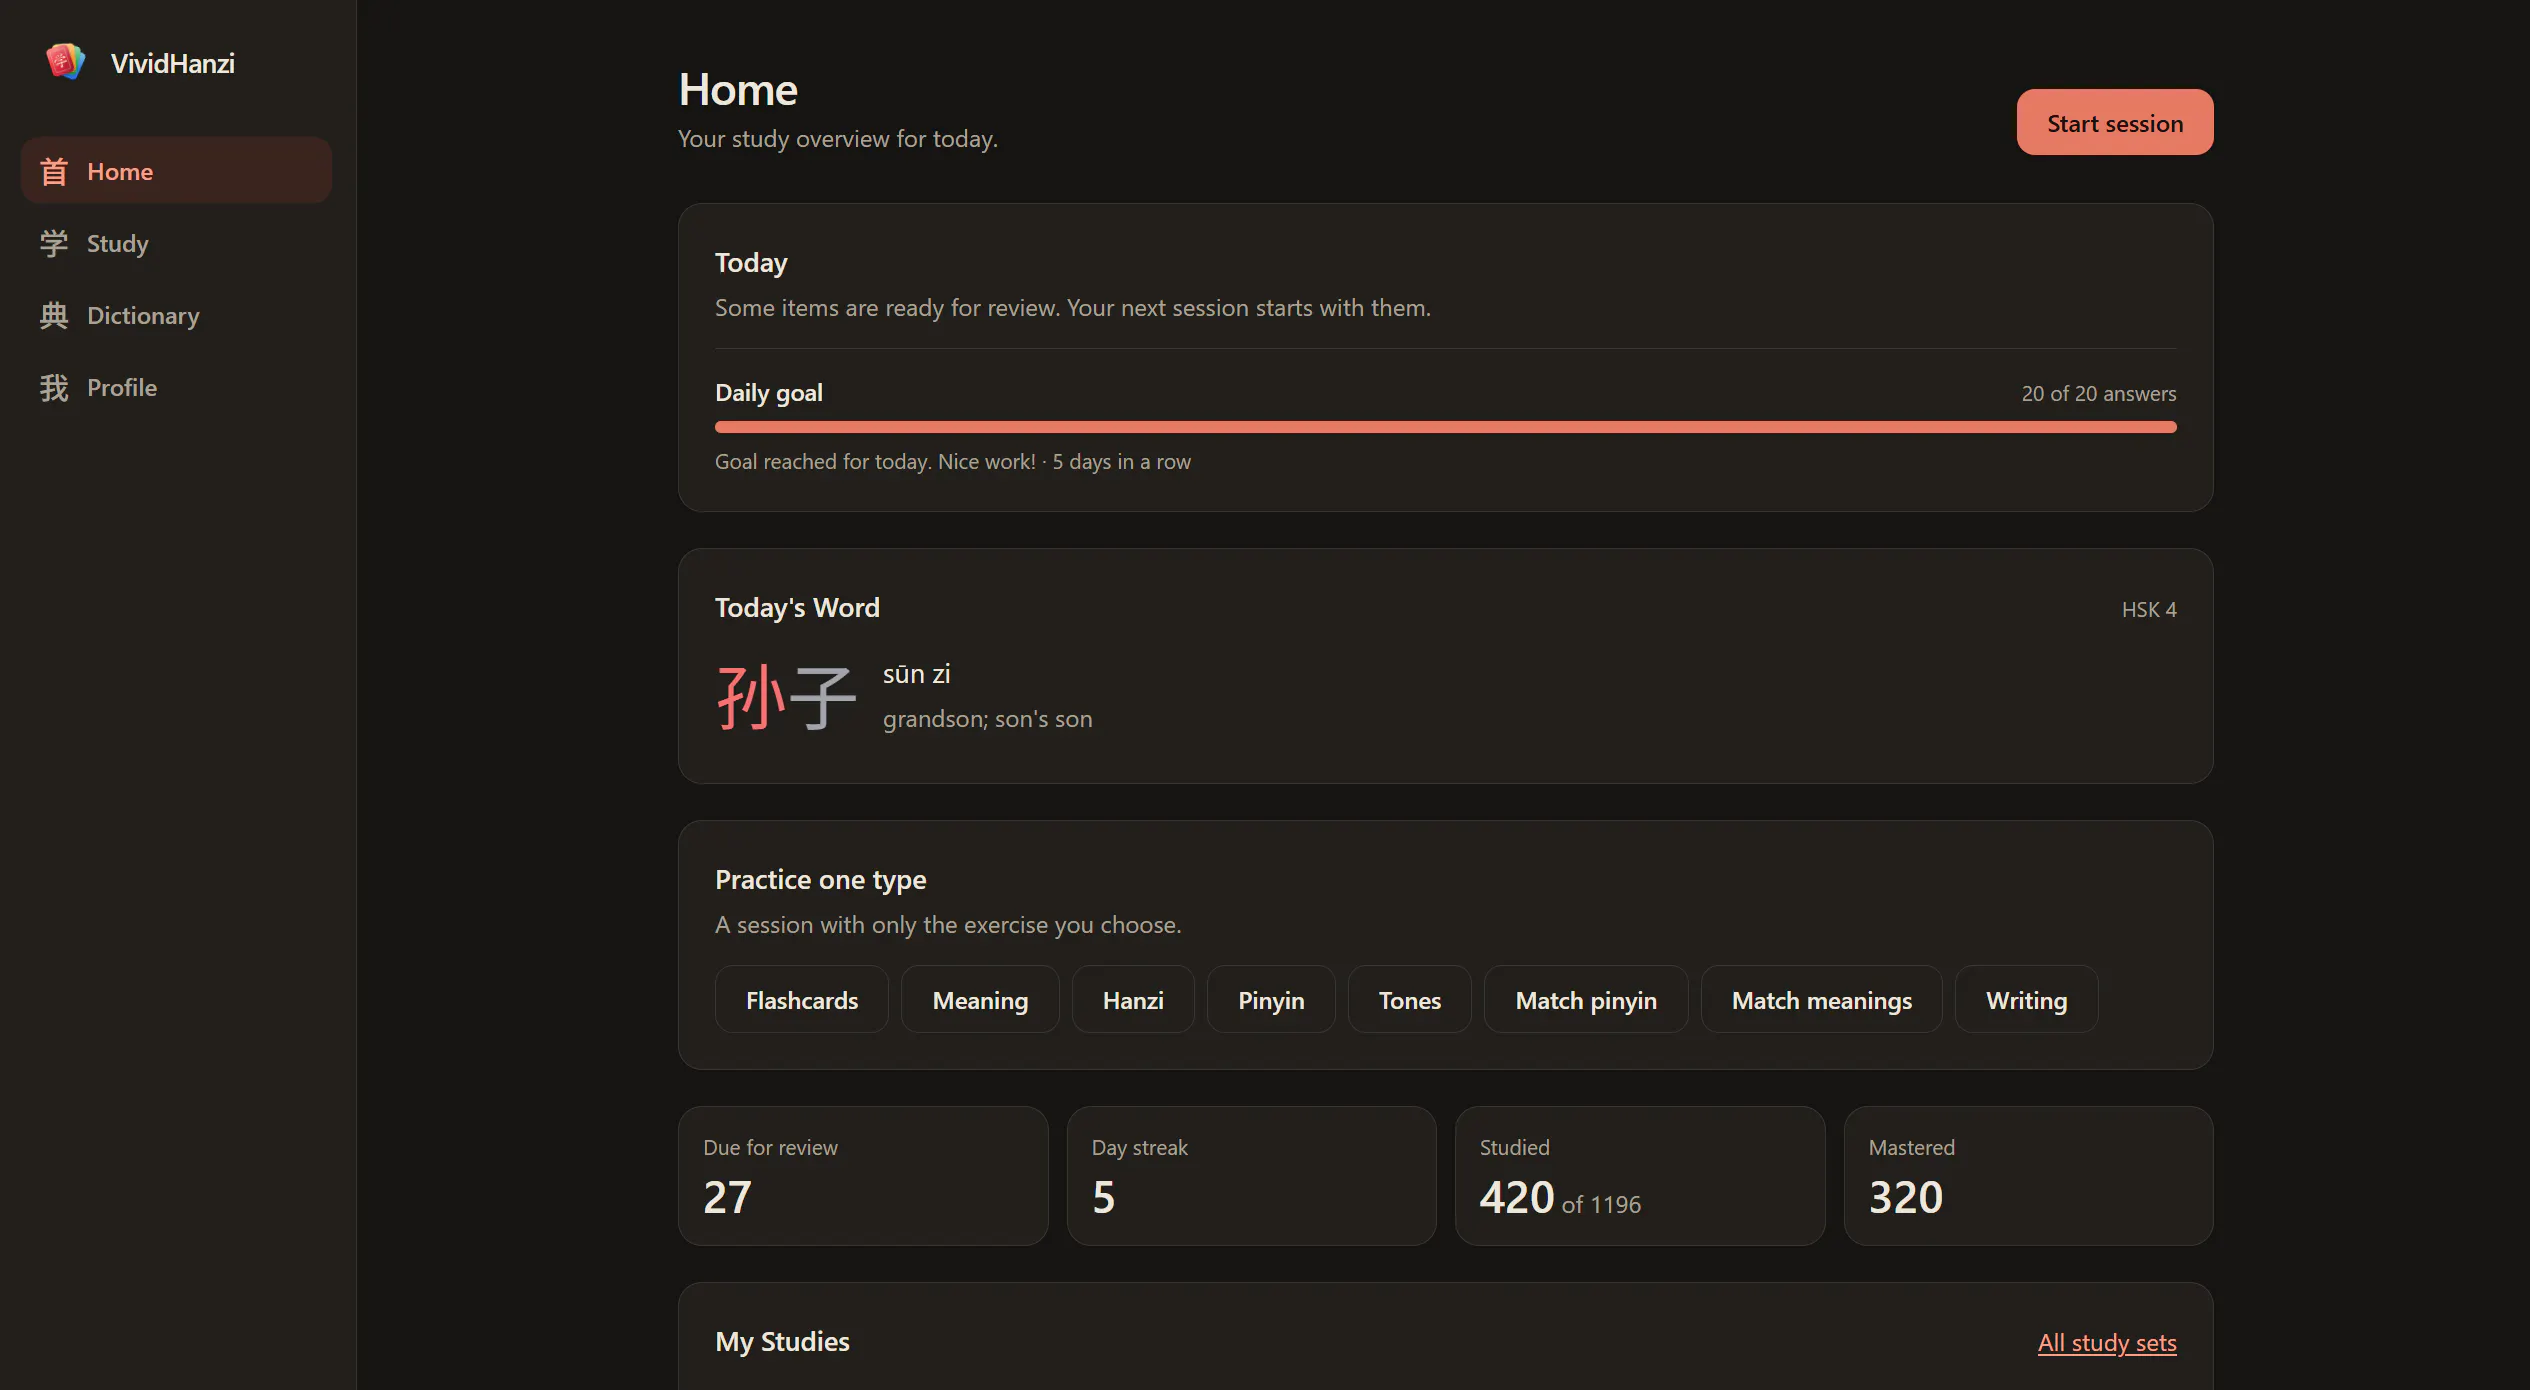Click the My Studies heading
Viewport: 2530px width, 1390px height.
point(782,1341)
